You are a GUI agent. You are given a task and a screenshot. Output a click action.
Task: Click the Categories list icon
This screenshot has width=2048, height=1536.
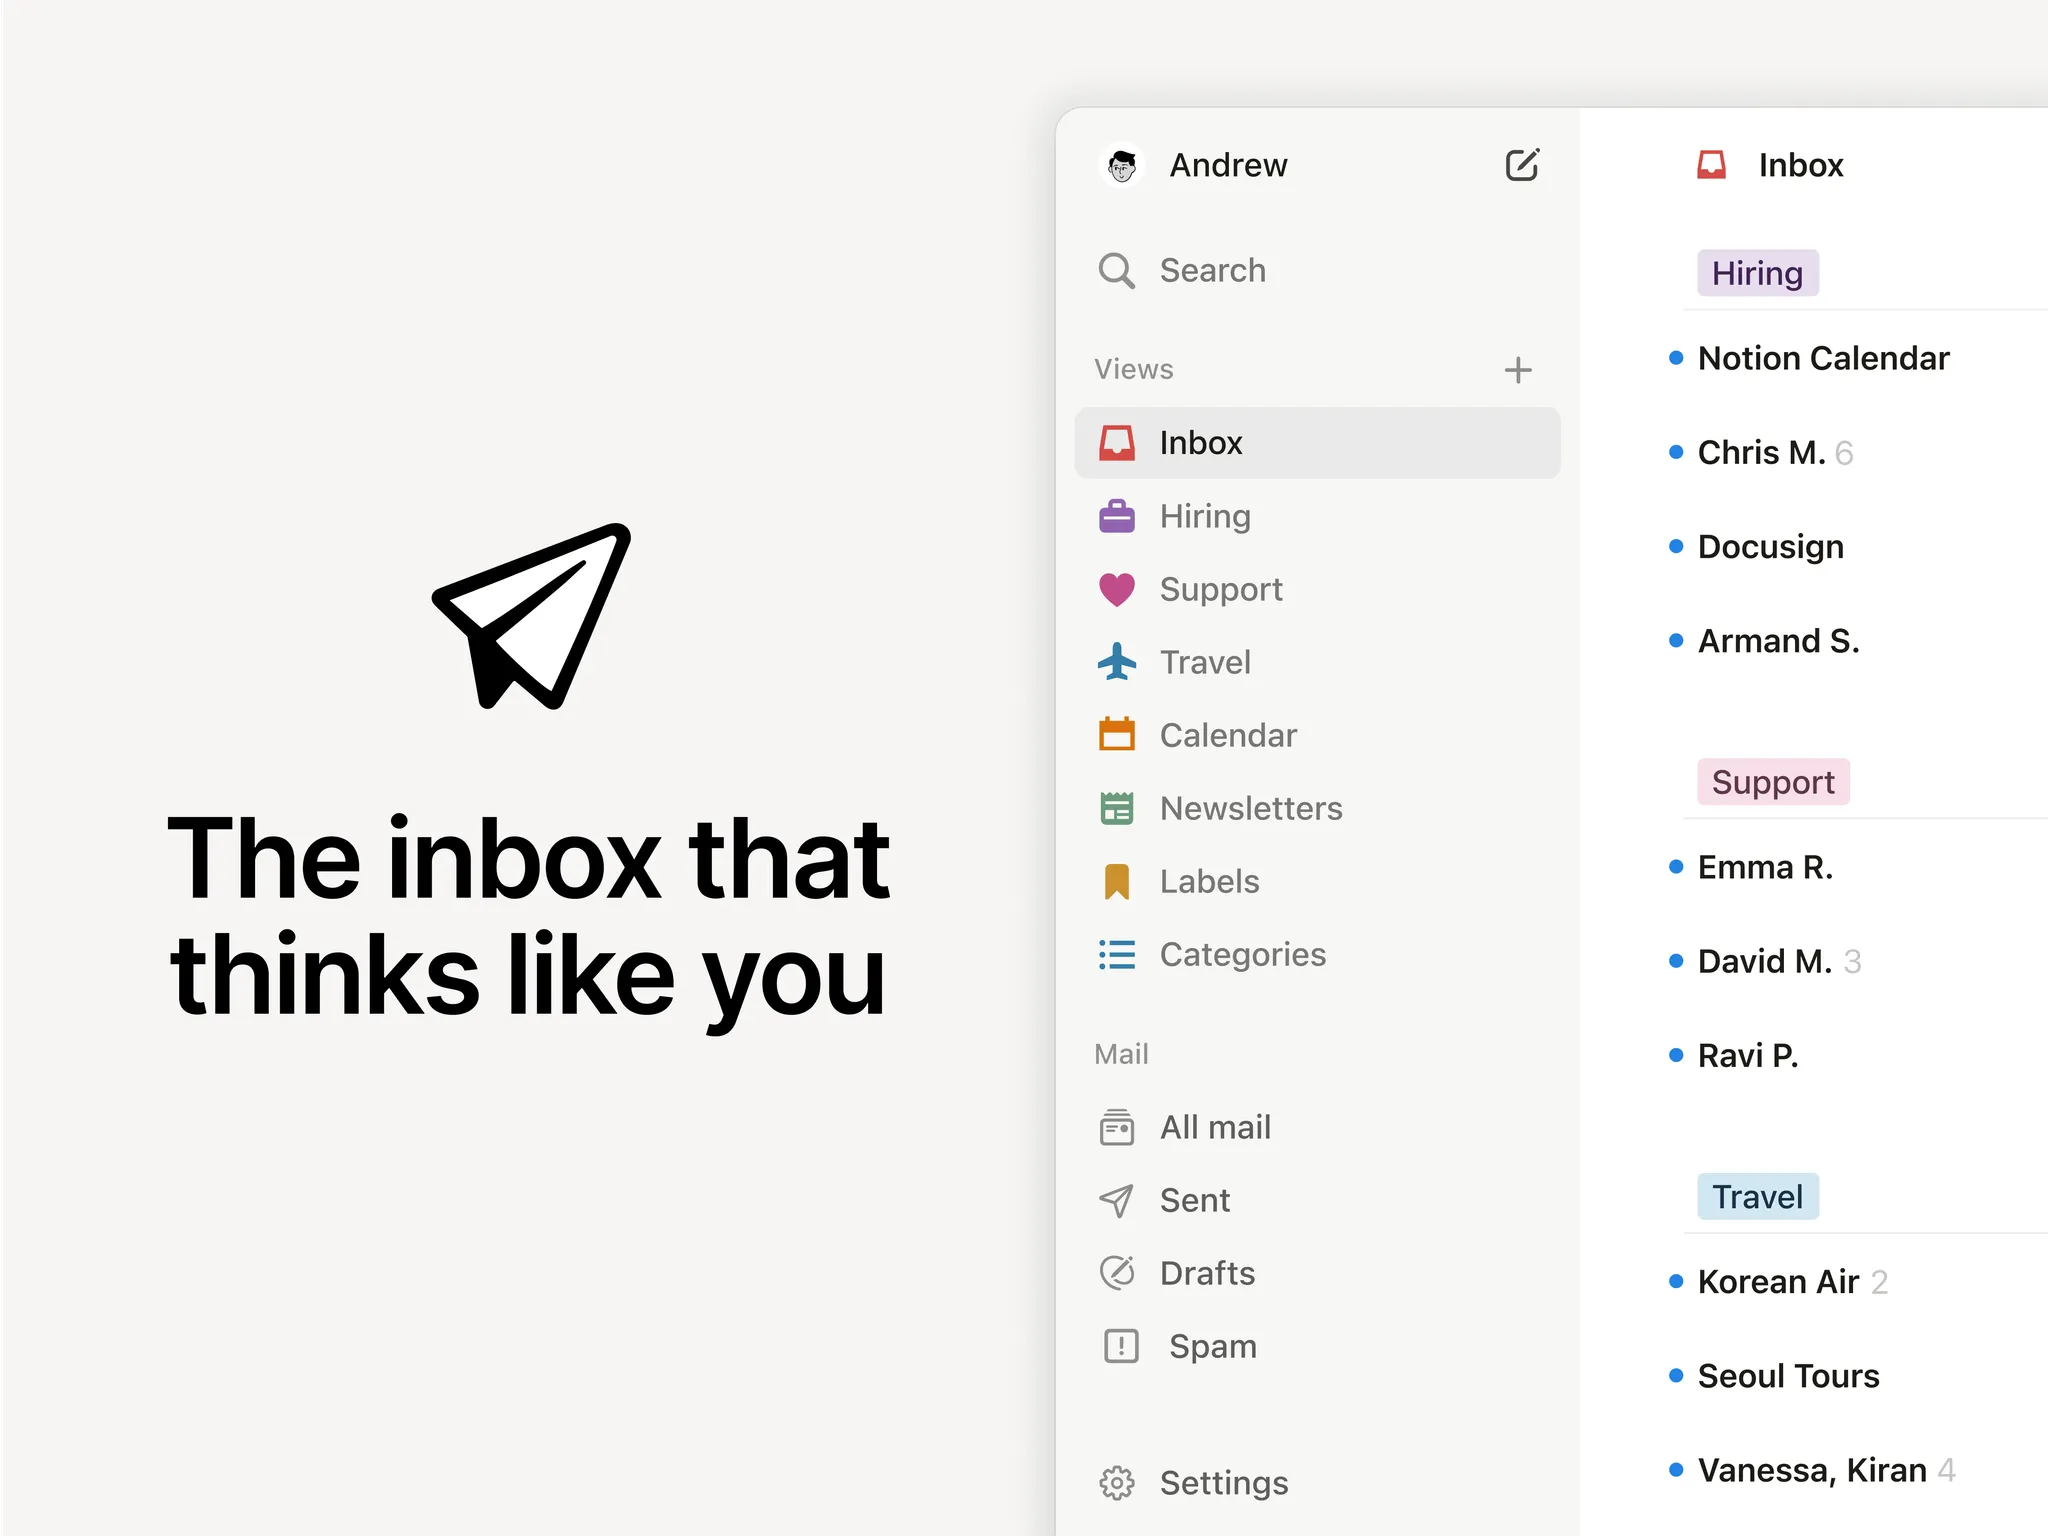(x=1116, y=954)
